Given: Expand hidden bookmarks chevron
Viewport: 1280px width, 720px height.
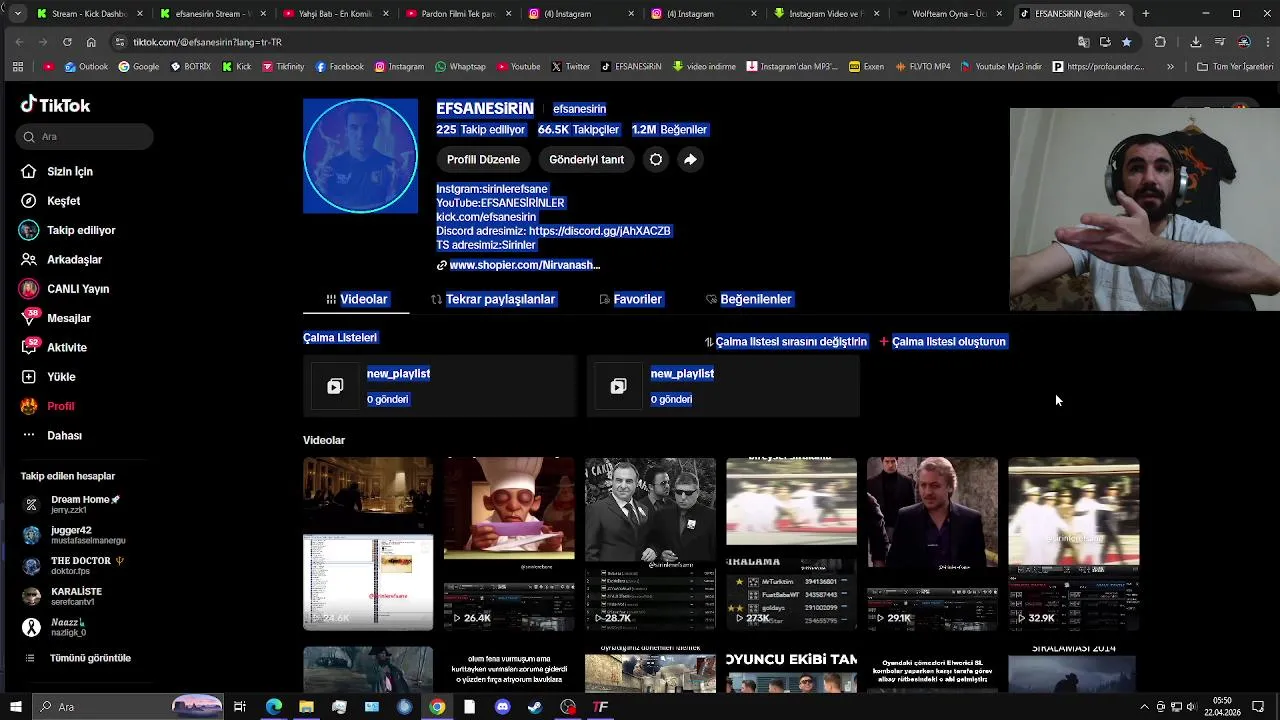Looking at the screenshot, I should 1170,67.
